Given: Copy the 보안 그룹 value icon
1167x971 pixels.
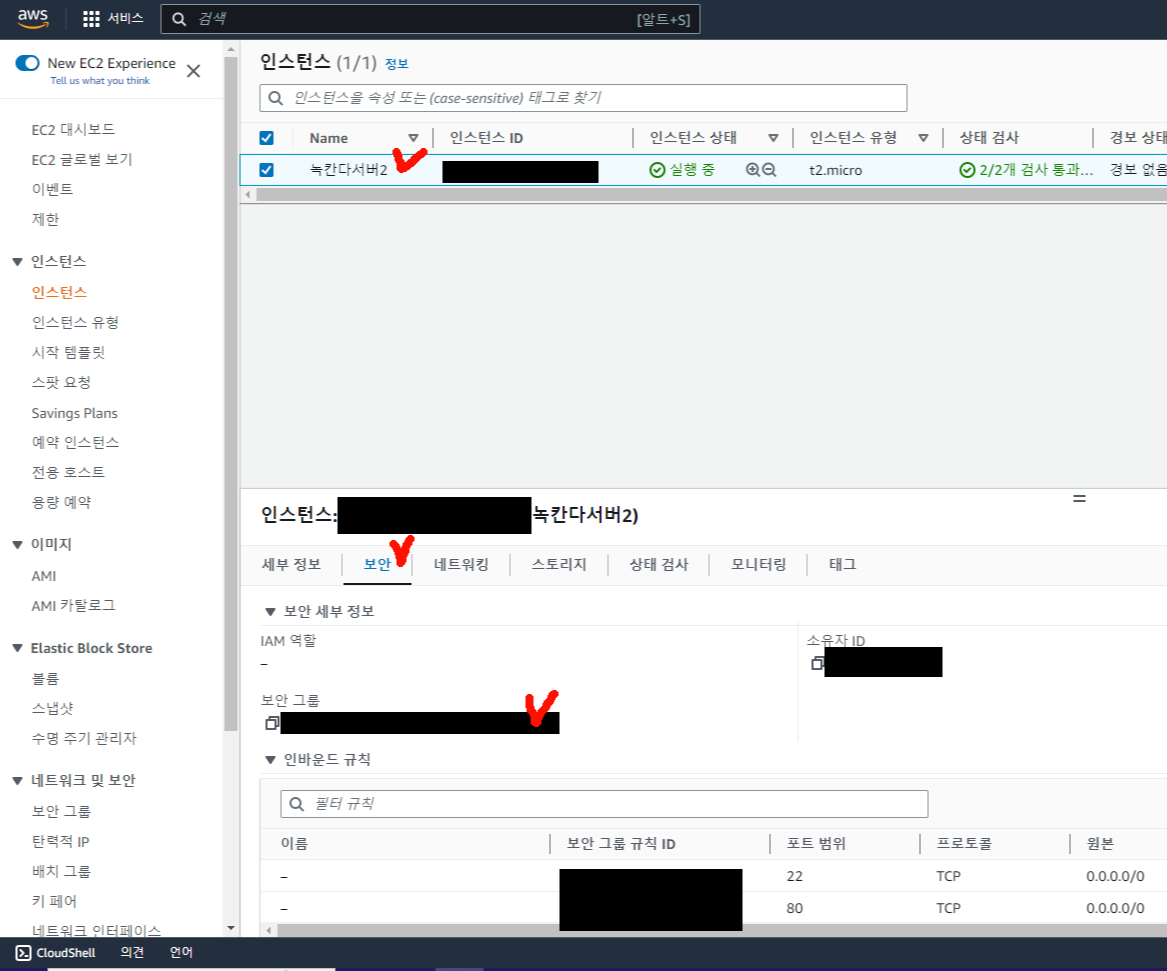Looking at the screenshot, I should [x=272, y=722].
